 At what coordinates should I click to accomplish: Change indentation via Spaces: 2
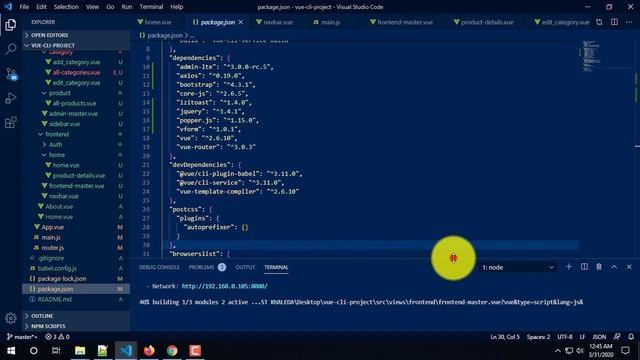tap(538, 337)
